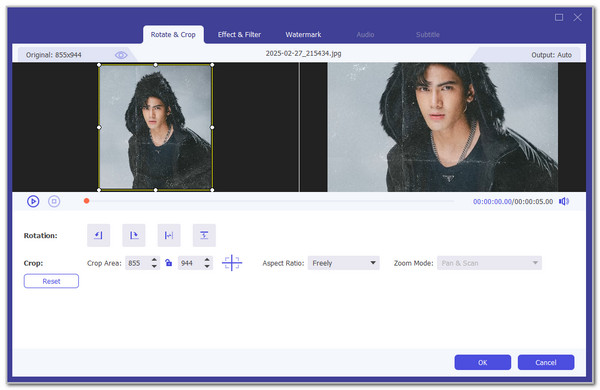Decrease crop height with down arrow

click(207, 266)
